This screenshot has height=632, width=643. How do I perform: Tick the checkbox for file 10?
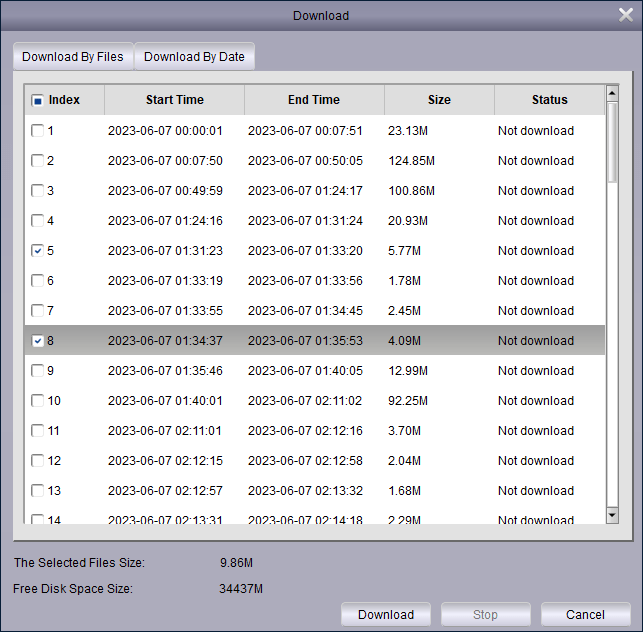tap(38, 401)
